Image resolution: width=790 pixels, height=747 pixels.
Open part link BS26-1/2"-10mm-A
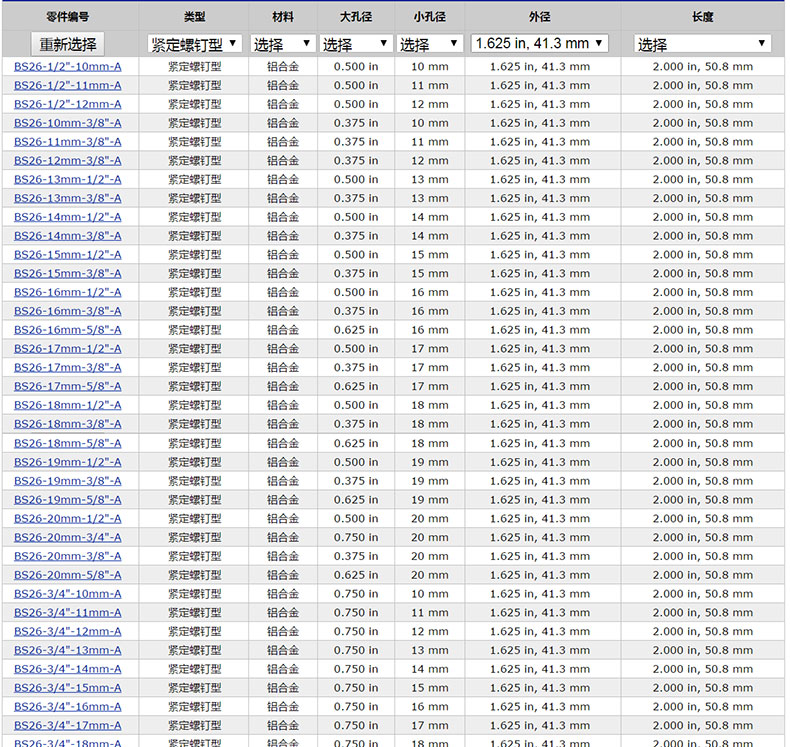[x=68, y=67]
